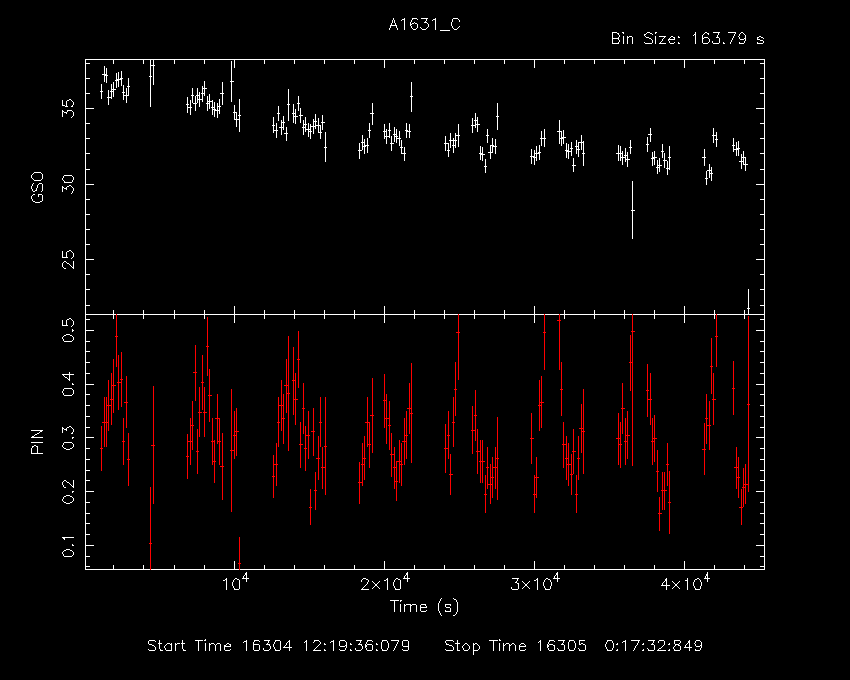Click the Time (s) x-axis label
The height and width of the screenshot is (680, 850).
424,607
